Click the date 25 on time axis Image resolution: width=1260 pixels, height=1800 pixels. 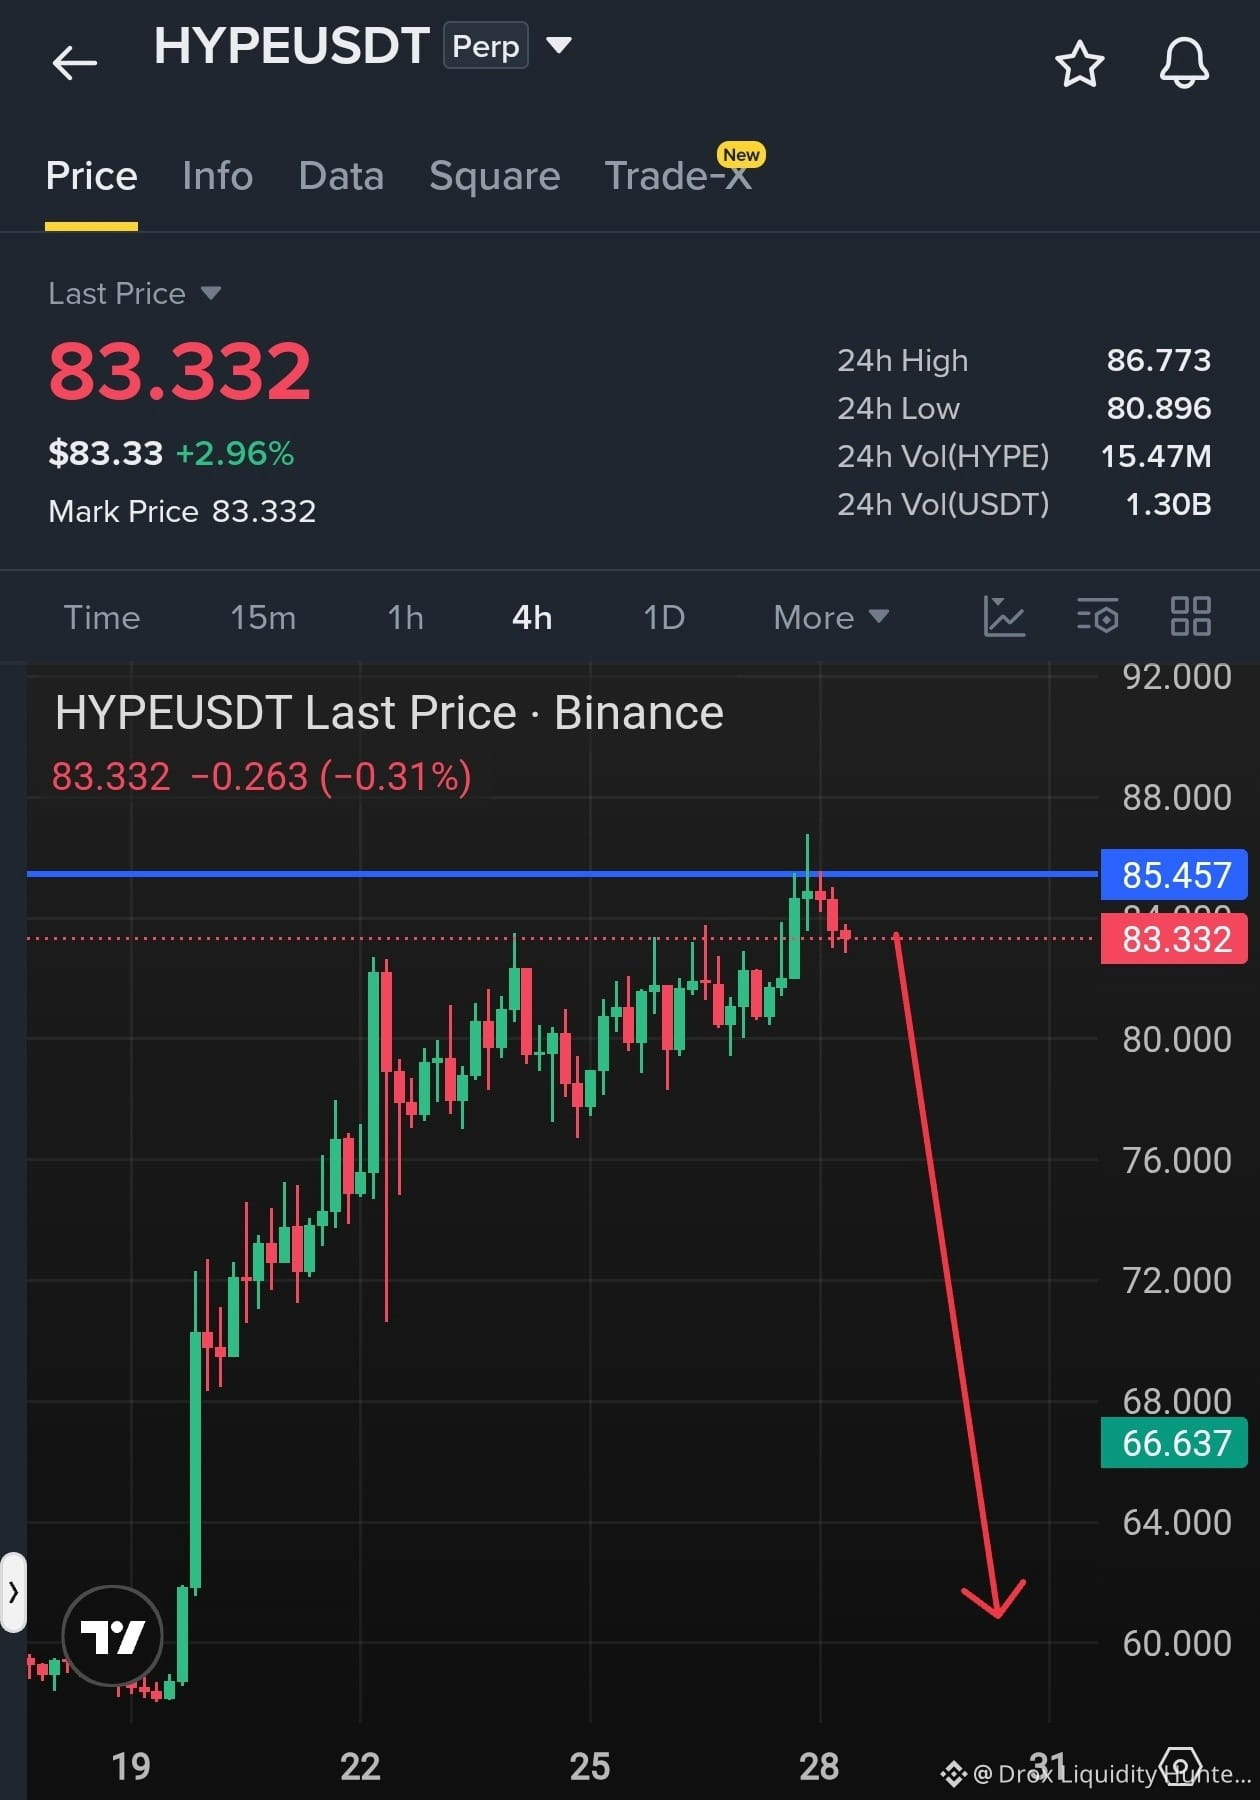click(x=590, y=1767)
